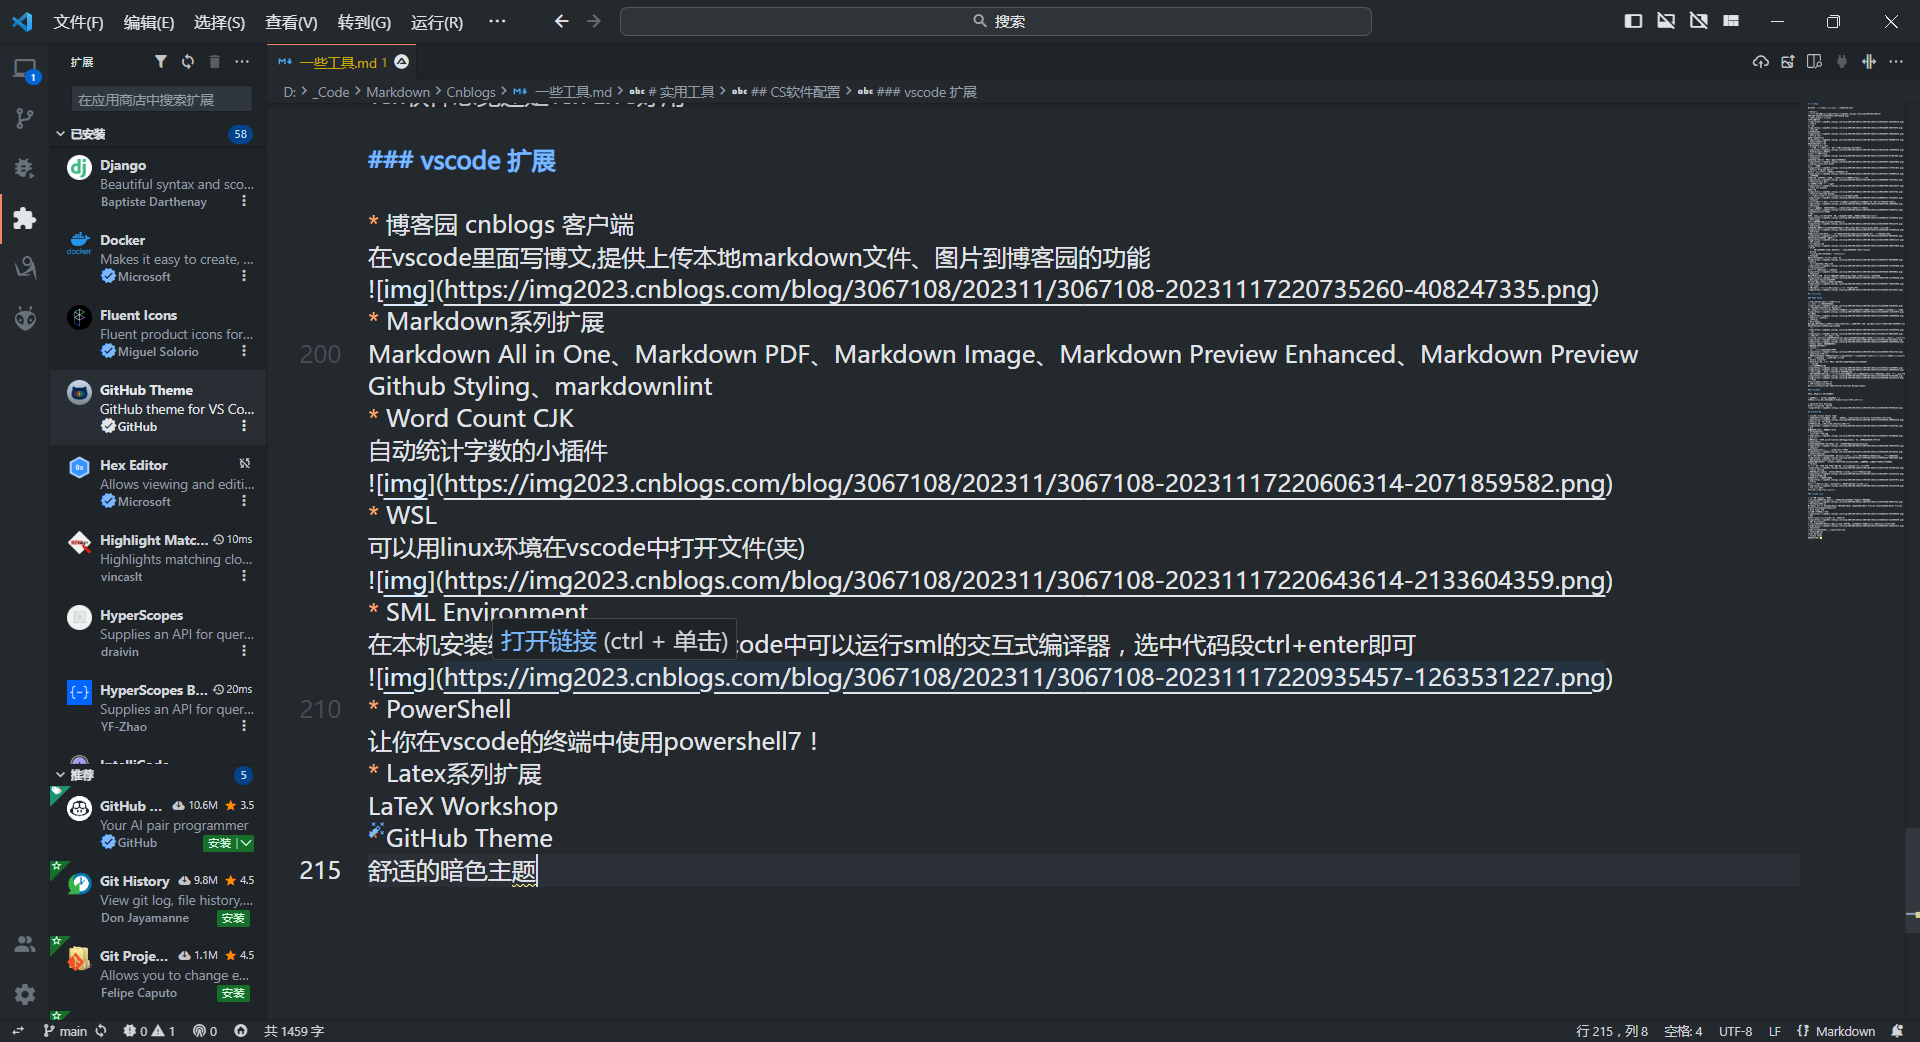Click the split-arrows icon in editor toolbar
1920x1042 pixels.
(x=1868, y=62)
